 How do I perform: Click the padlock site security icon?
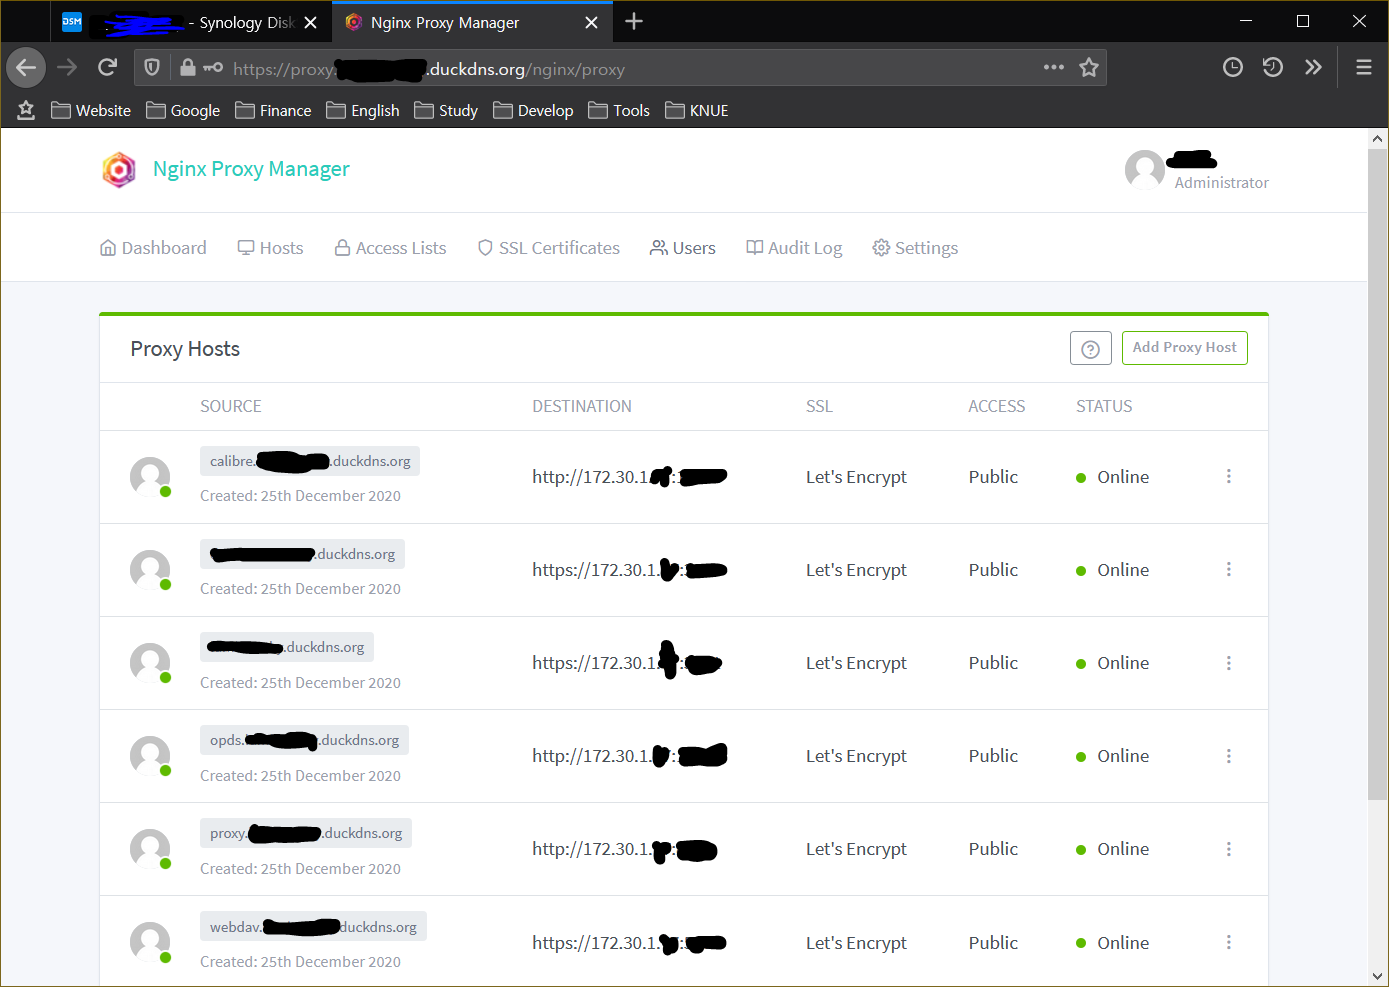pos(188,68)
